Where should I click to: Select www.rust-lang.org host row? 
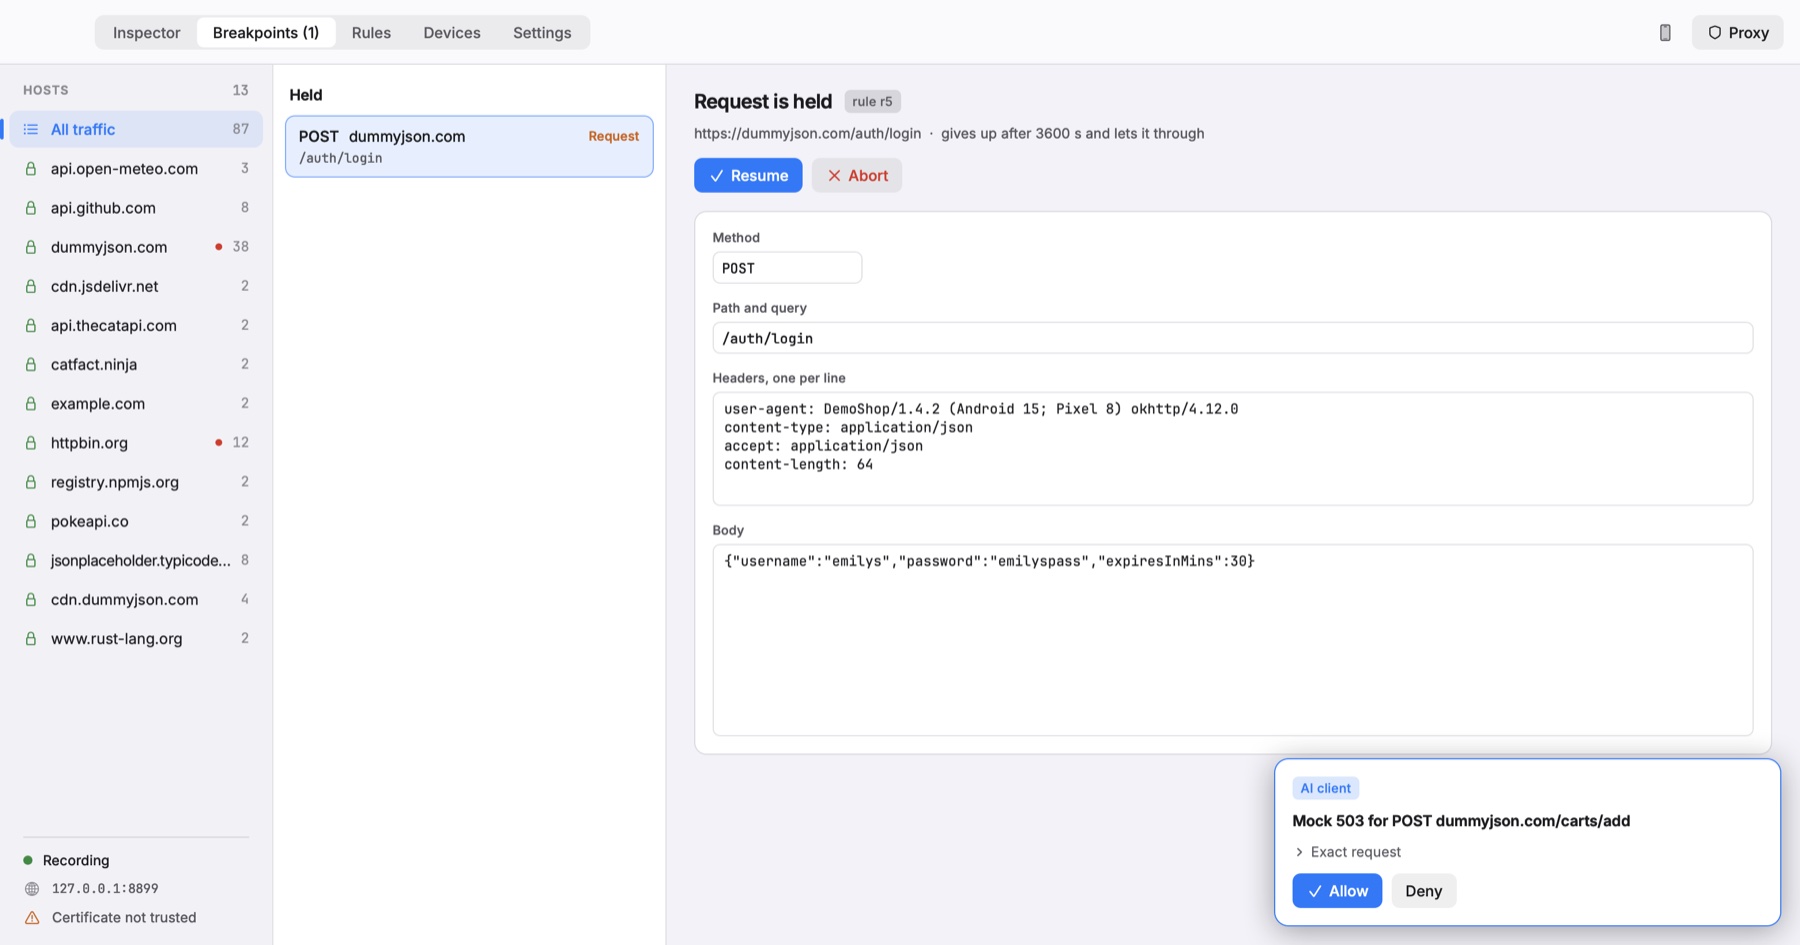[136, 638]
